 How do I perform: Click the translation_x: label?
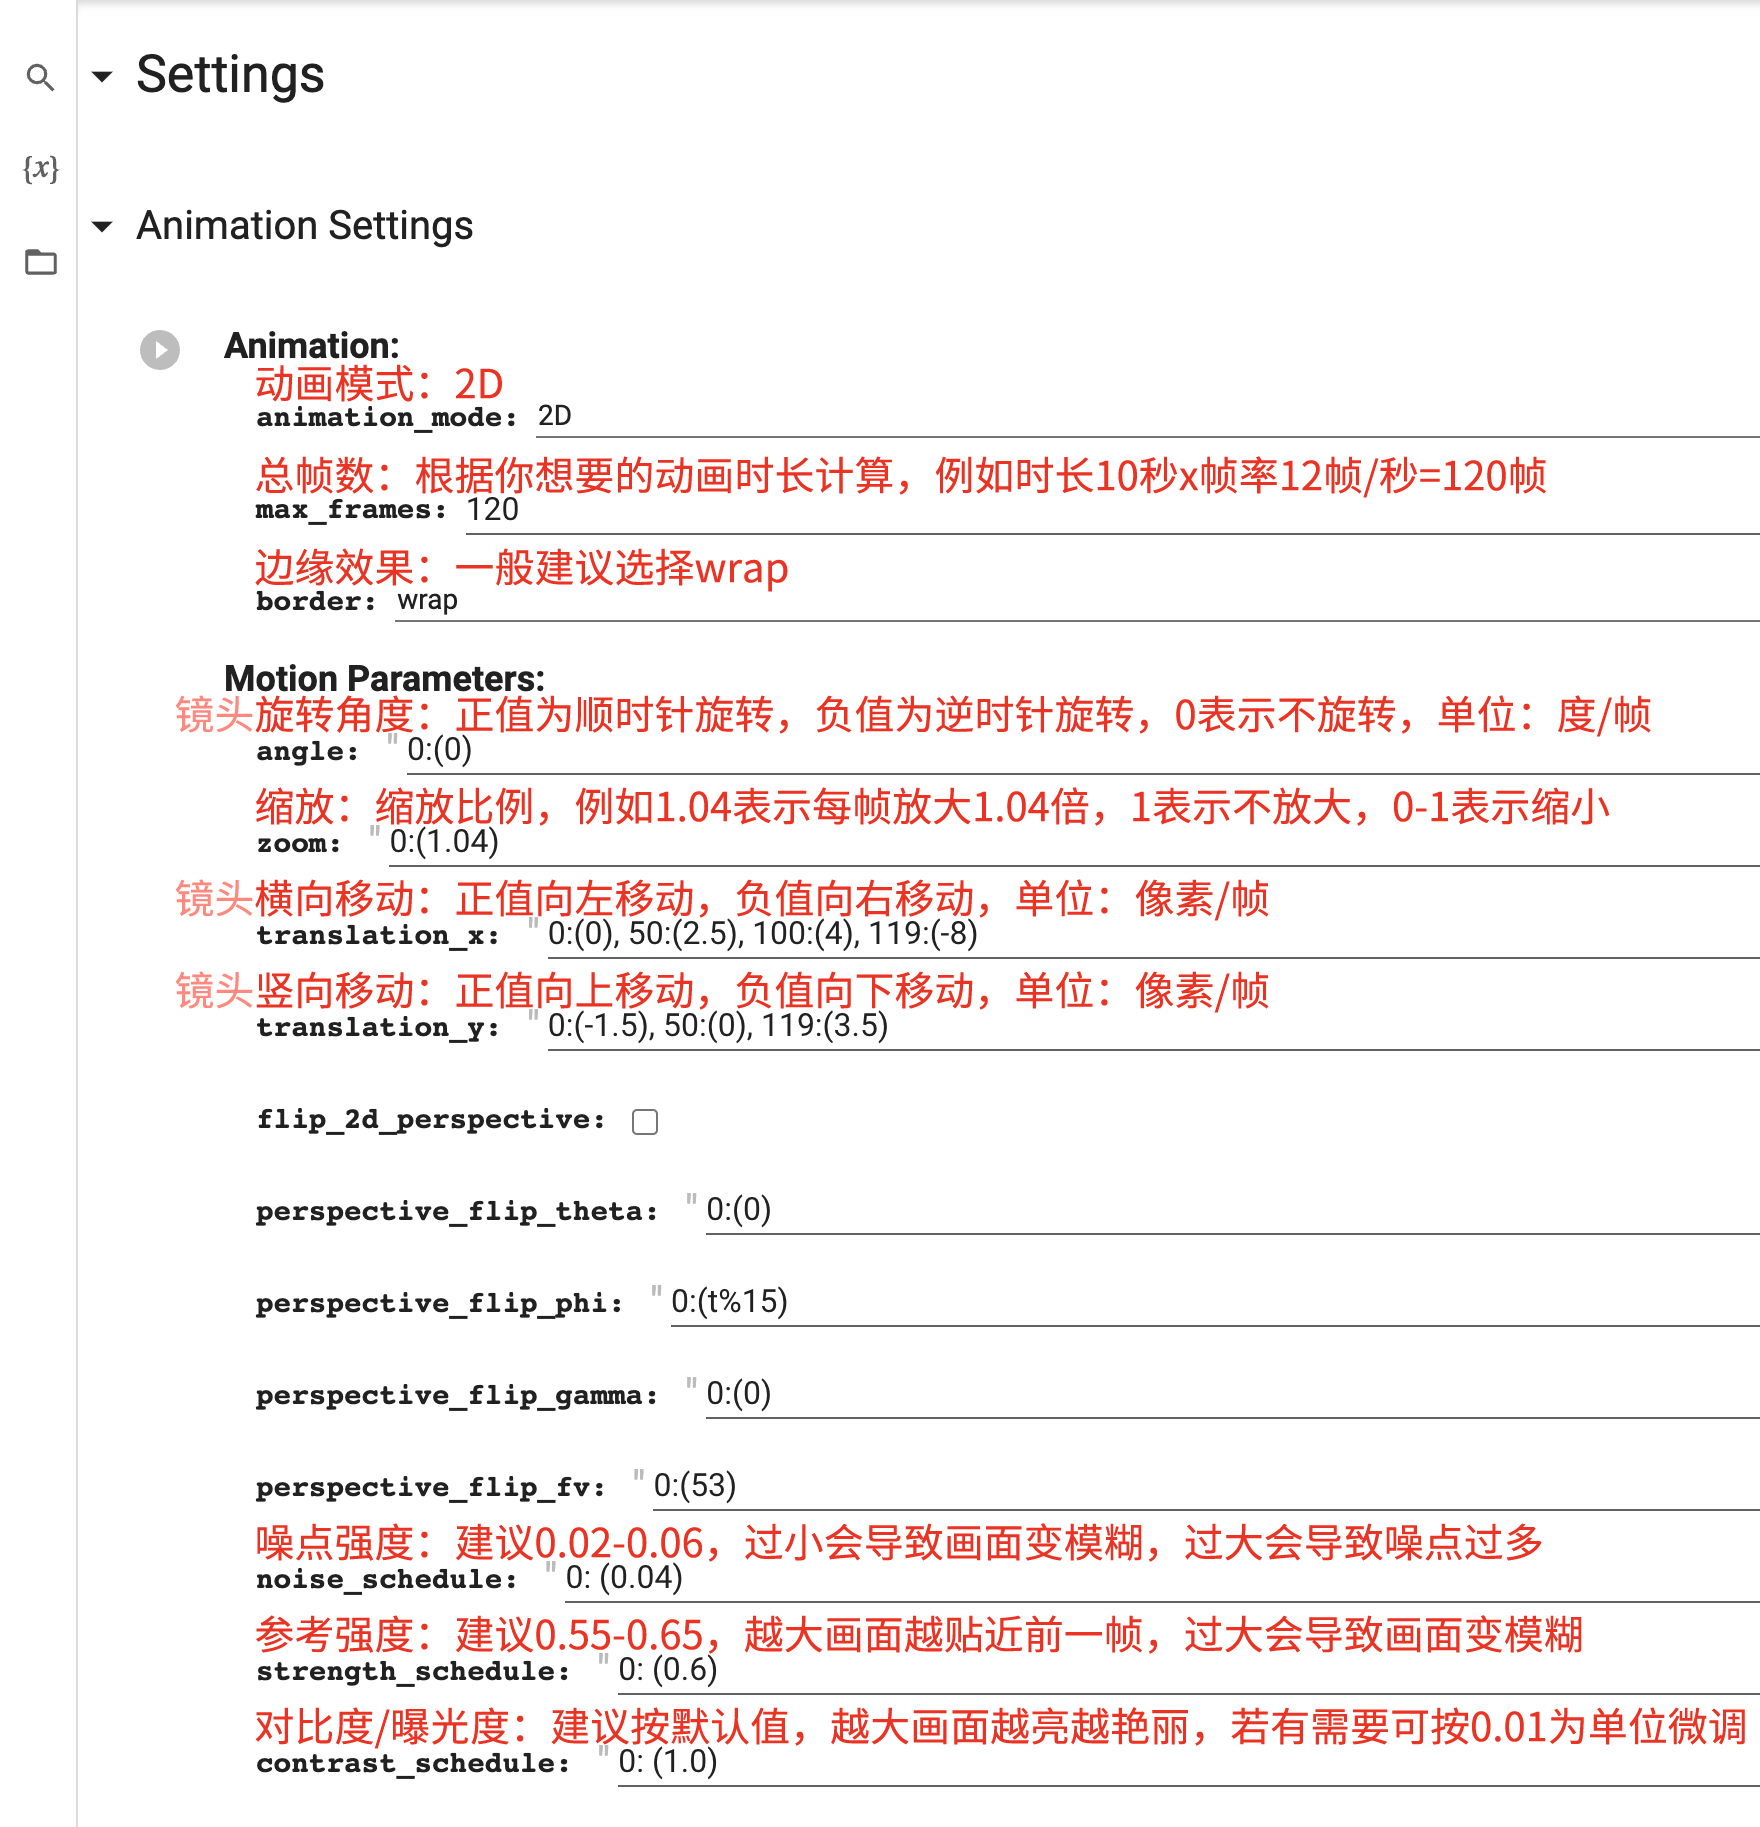coord(378,936)
